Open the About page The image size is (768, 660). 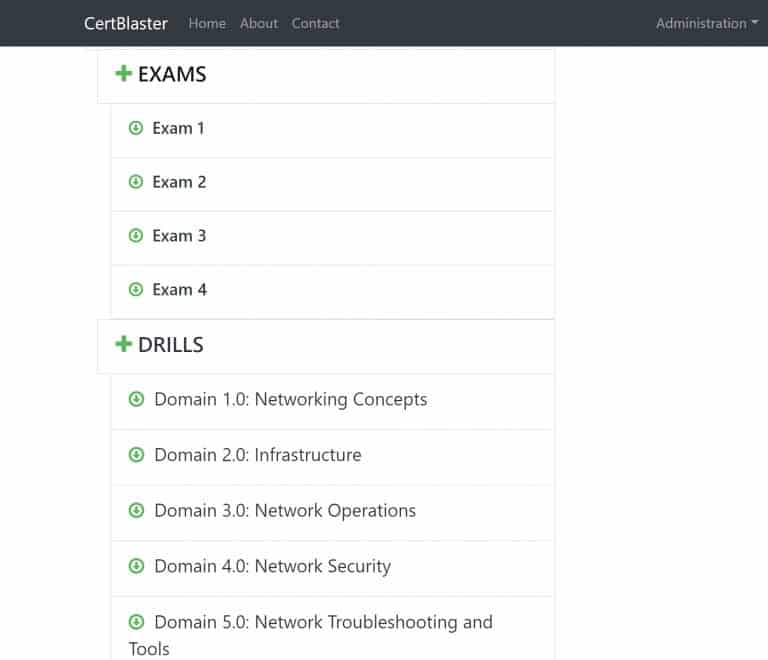pyautogui.click(x=259, y=23)
